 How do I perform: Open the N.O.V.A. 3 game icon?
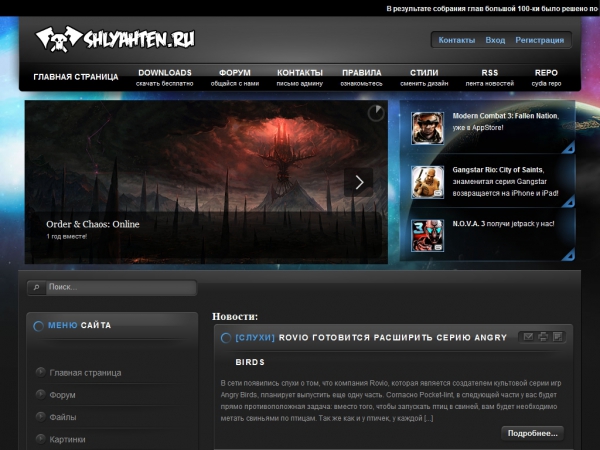pos(427,235)
